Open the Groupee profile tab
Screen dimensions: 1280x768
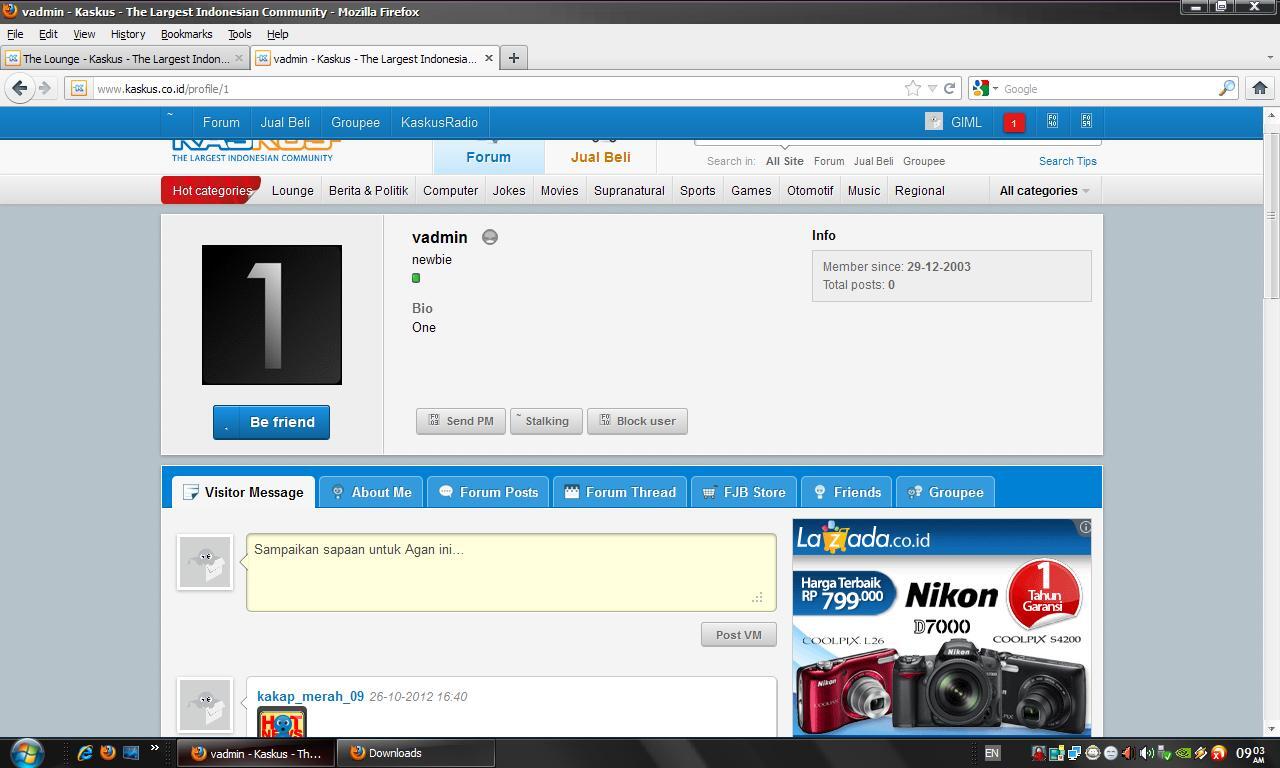pos(945,492)
